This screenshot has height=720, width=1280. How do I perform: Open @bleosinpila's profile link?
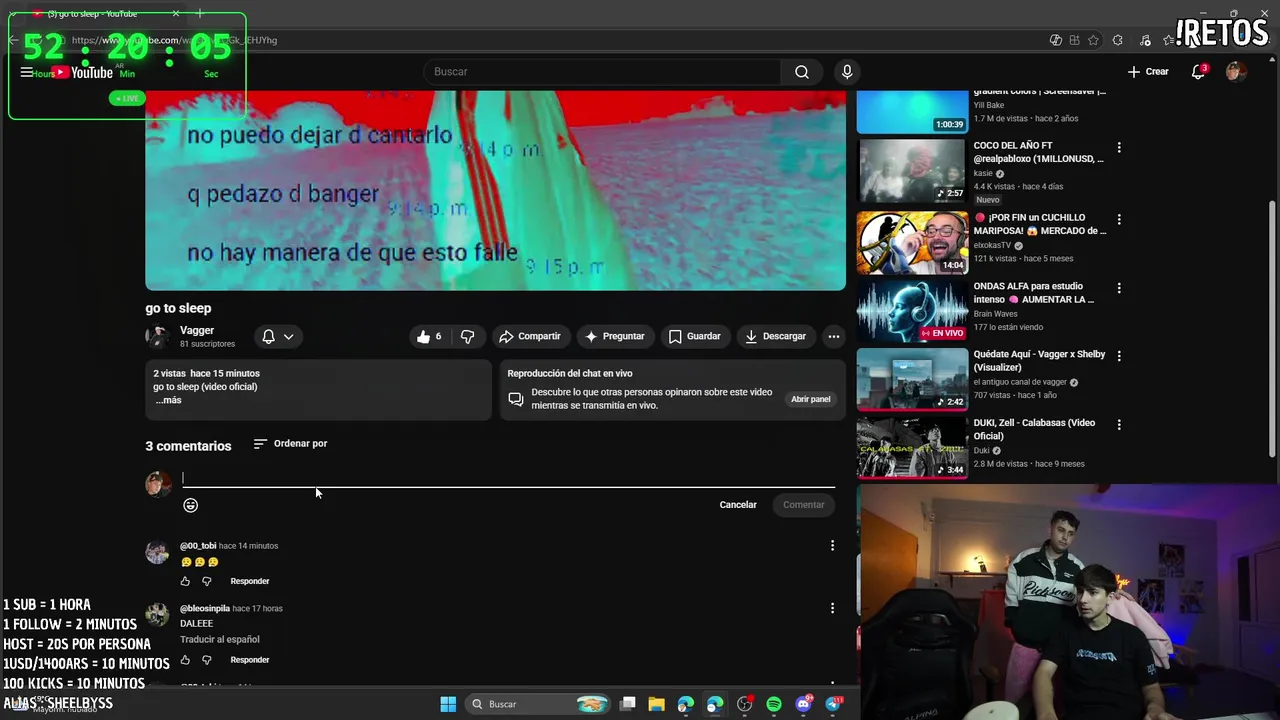coord(205,608)
